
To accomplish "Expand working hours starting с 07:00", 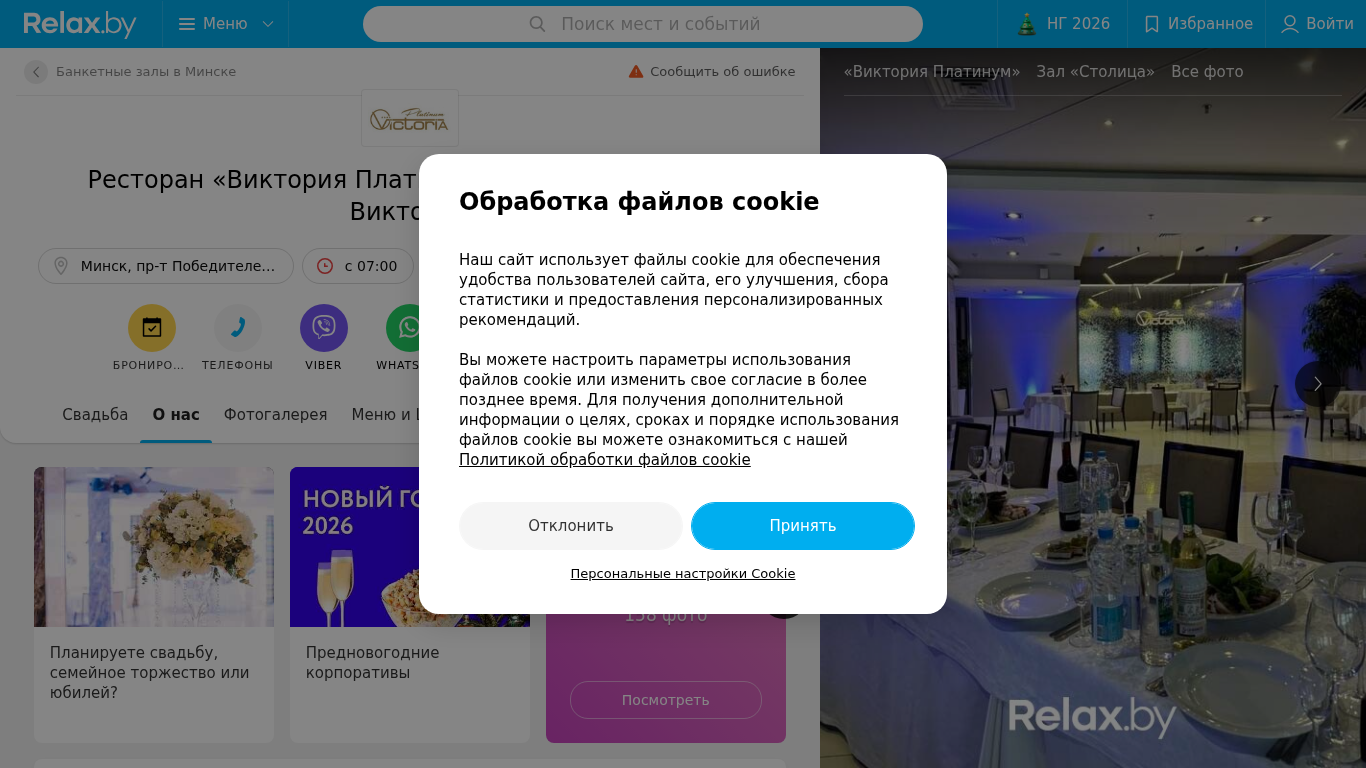I will (x=358, y=266).
